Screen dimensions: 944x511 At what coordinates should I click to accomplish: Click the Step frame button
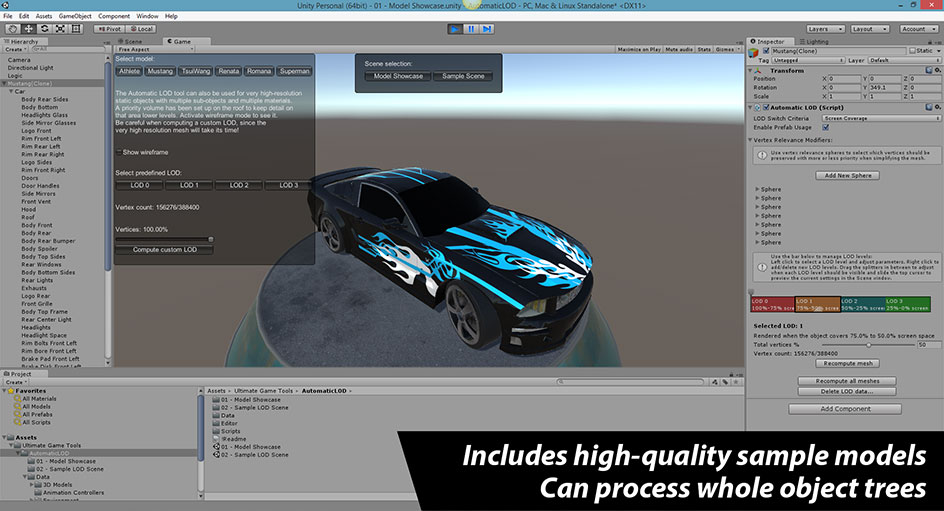486,28
